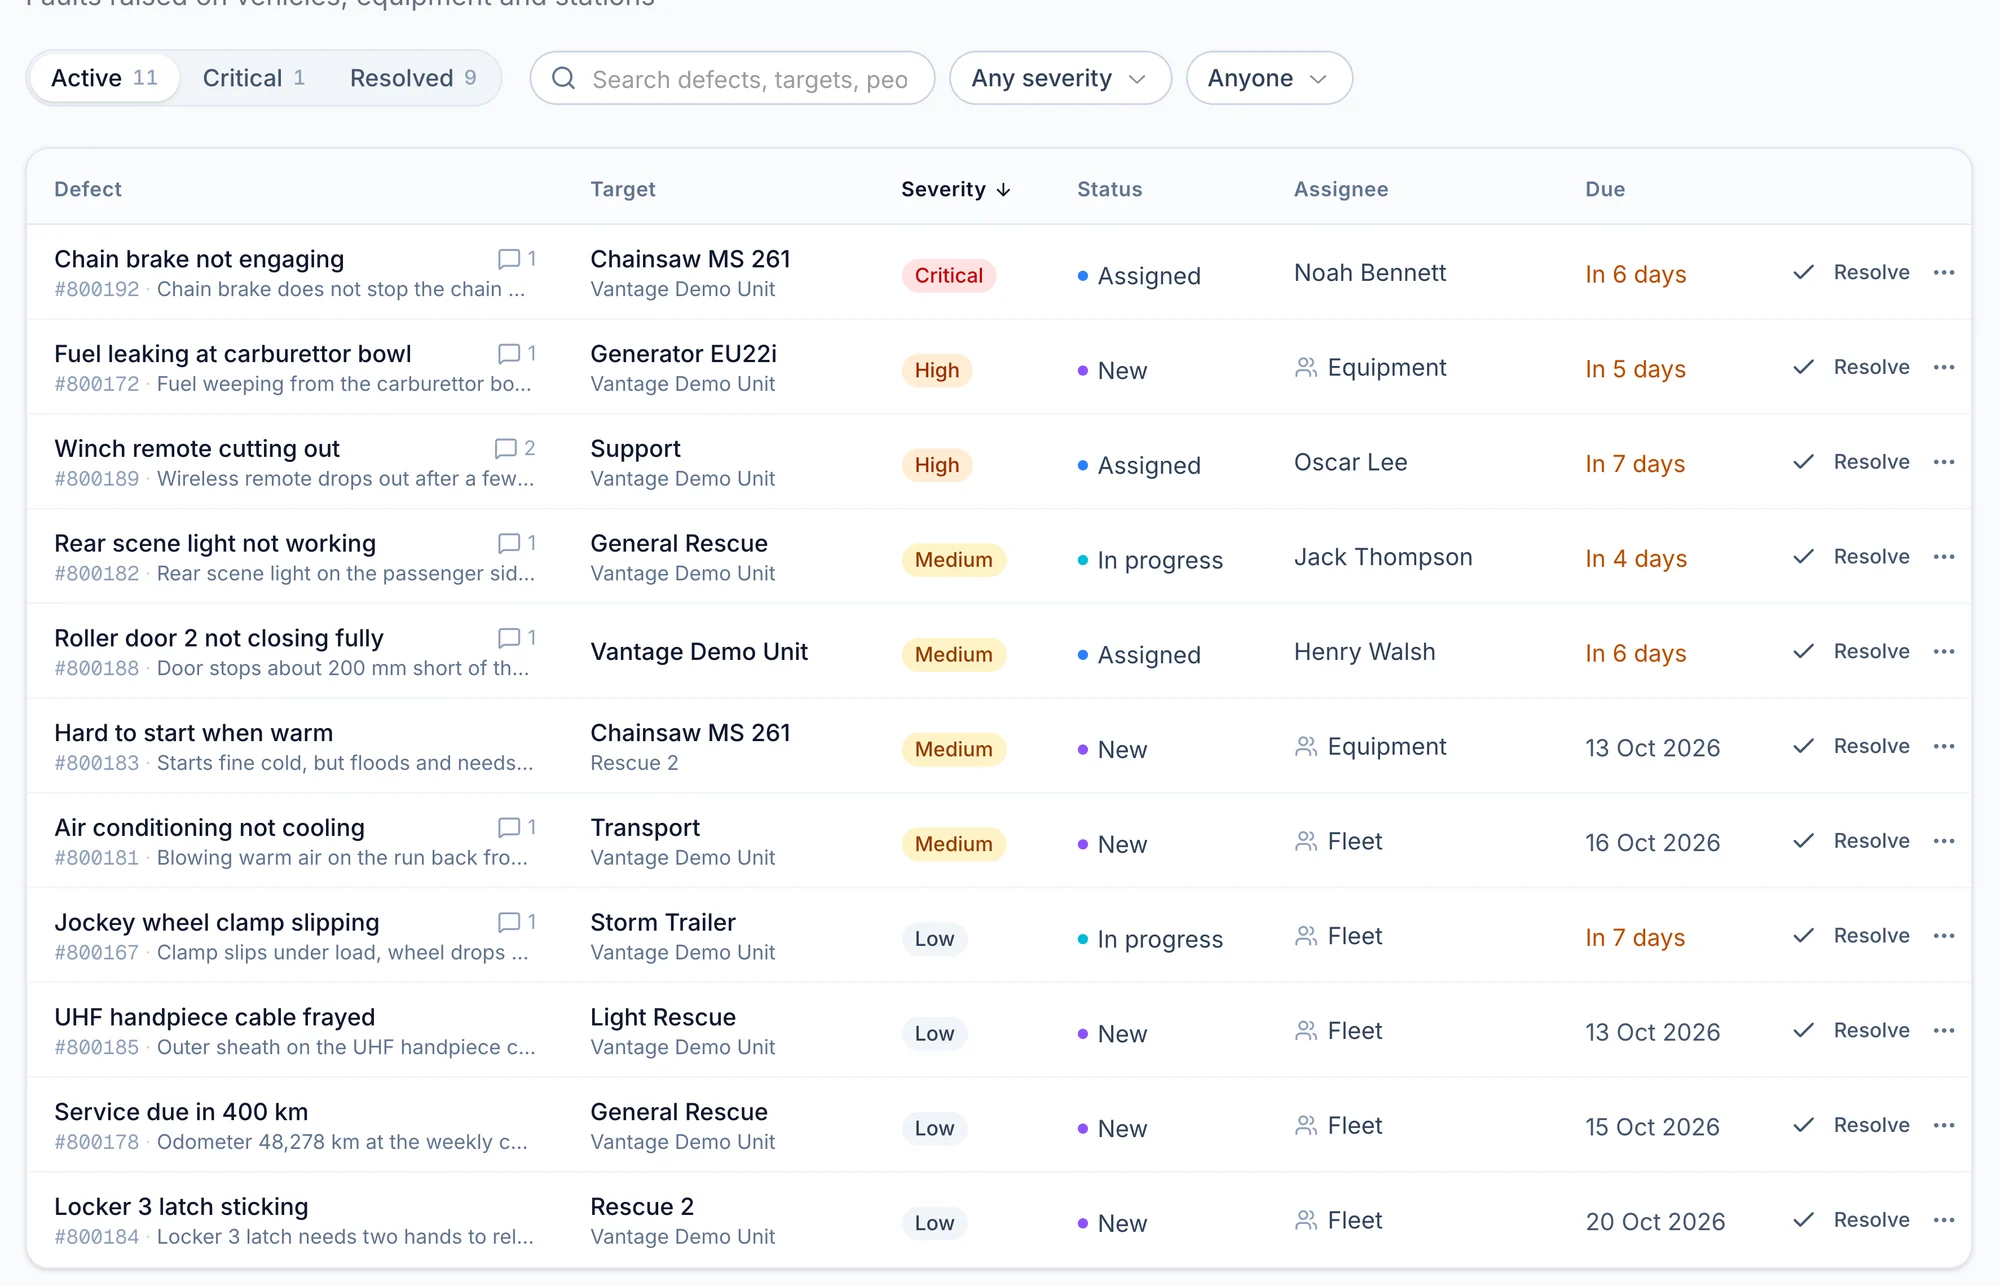
Task: Click the Critical severity badge
Action: pos(949,275)
